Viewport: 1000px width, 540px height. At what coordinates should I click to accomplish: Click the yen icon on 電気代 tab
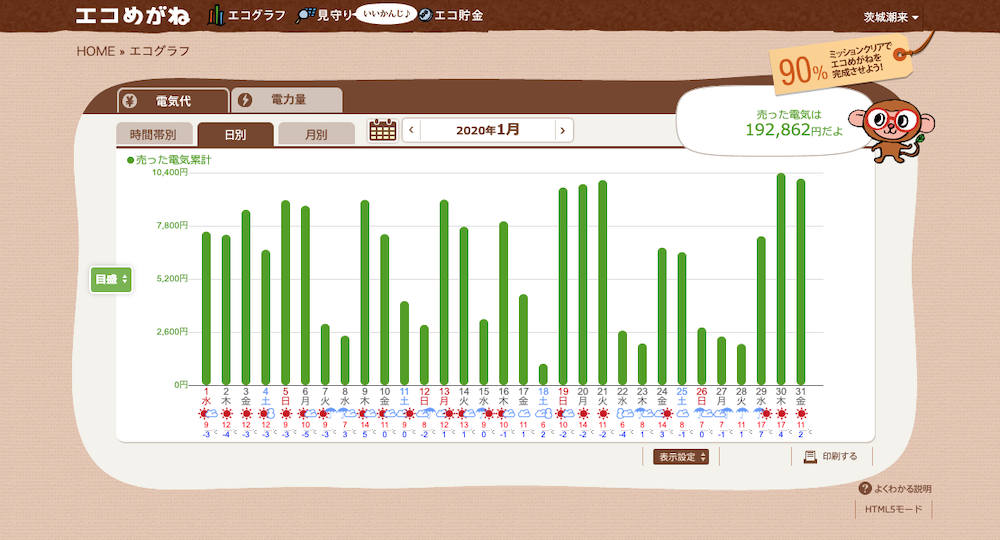point(130,101)
